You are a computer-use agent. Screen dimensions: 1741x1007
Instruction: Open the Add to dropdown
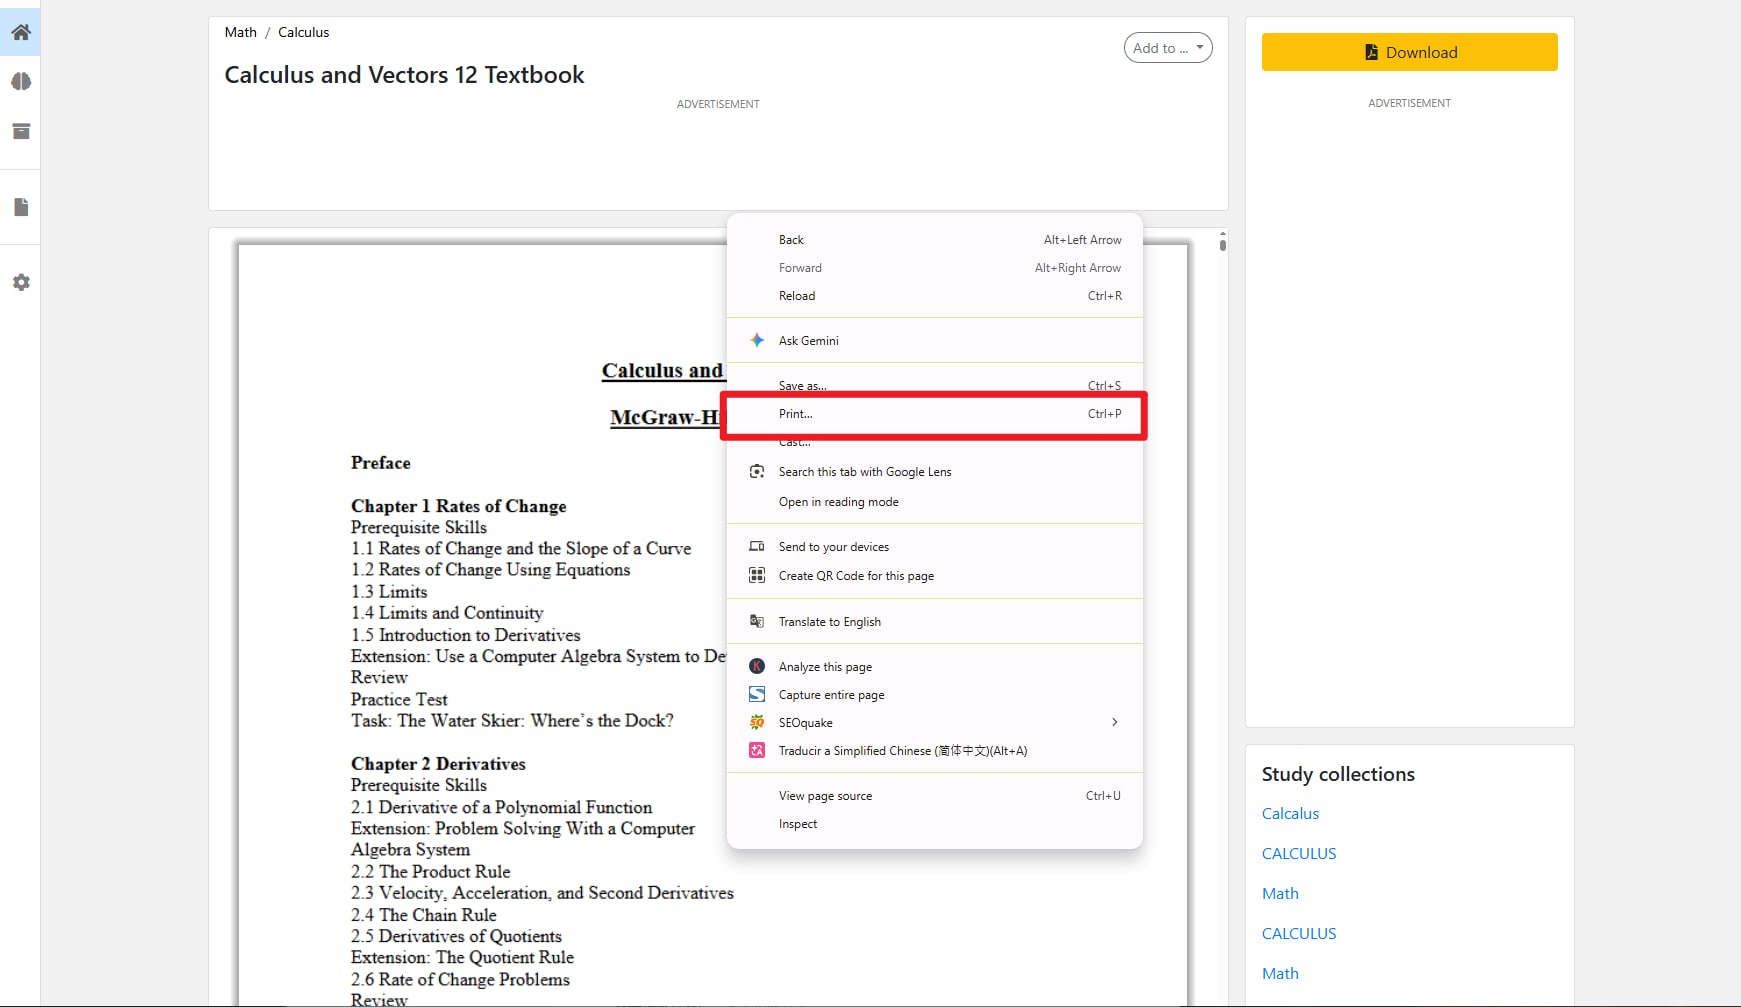point(1168,48)
